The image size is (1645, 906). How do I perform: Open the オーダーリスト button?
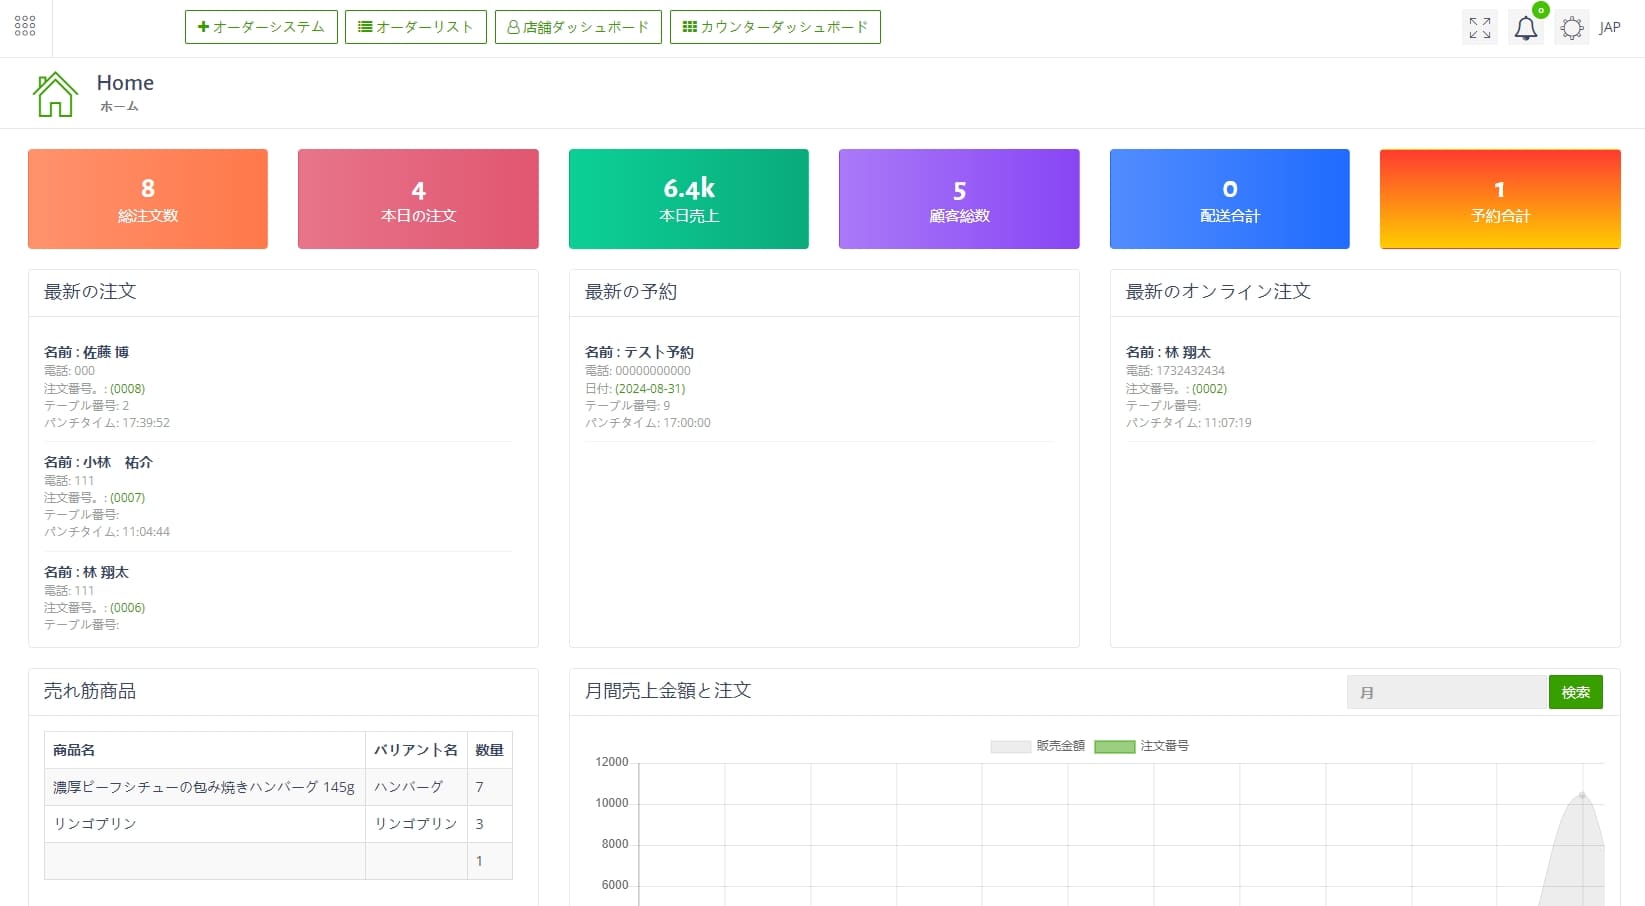pos(415,27)
